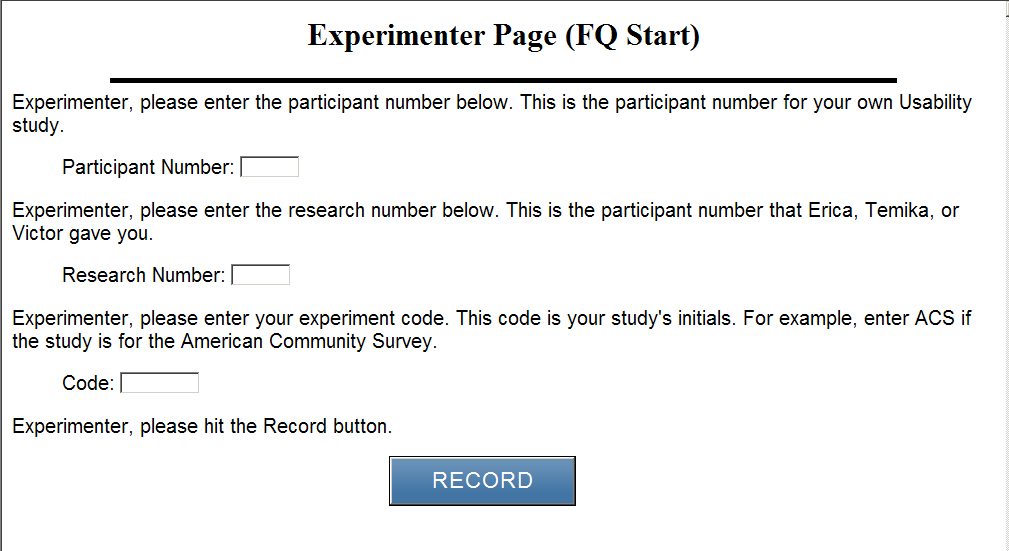The height and width of the screenshot is (551, 1009).
Task: Click the 'Participant Number:' label text
Action: pyautogui.click(x=148, y=167)
